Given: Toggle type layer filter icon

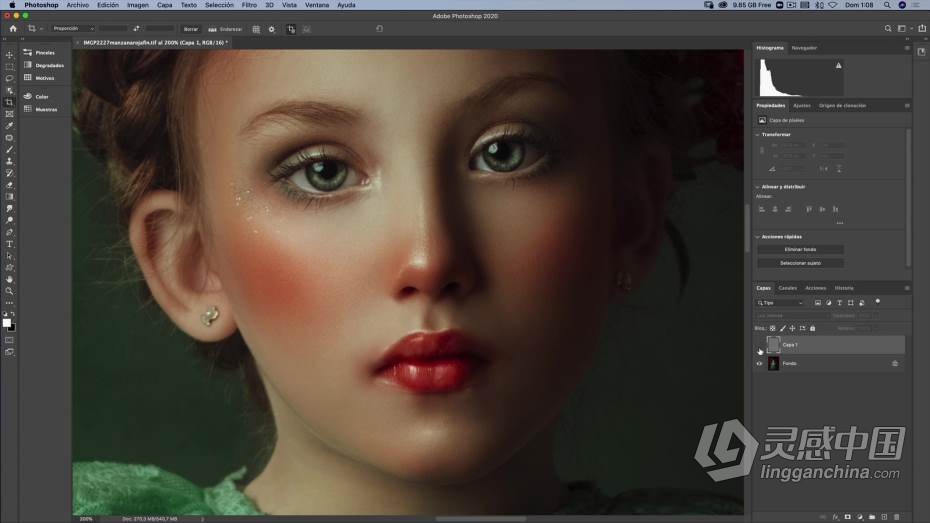Looking at the screenshot, I should coord(839,303).
